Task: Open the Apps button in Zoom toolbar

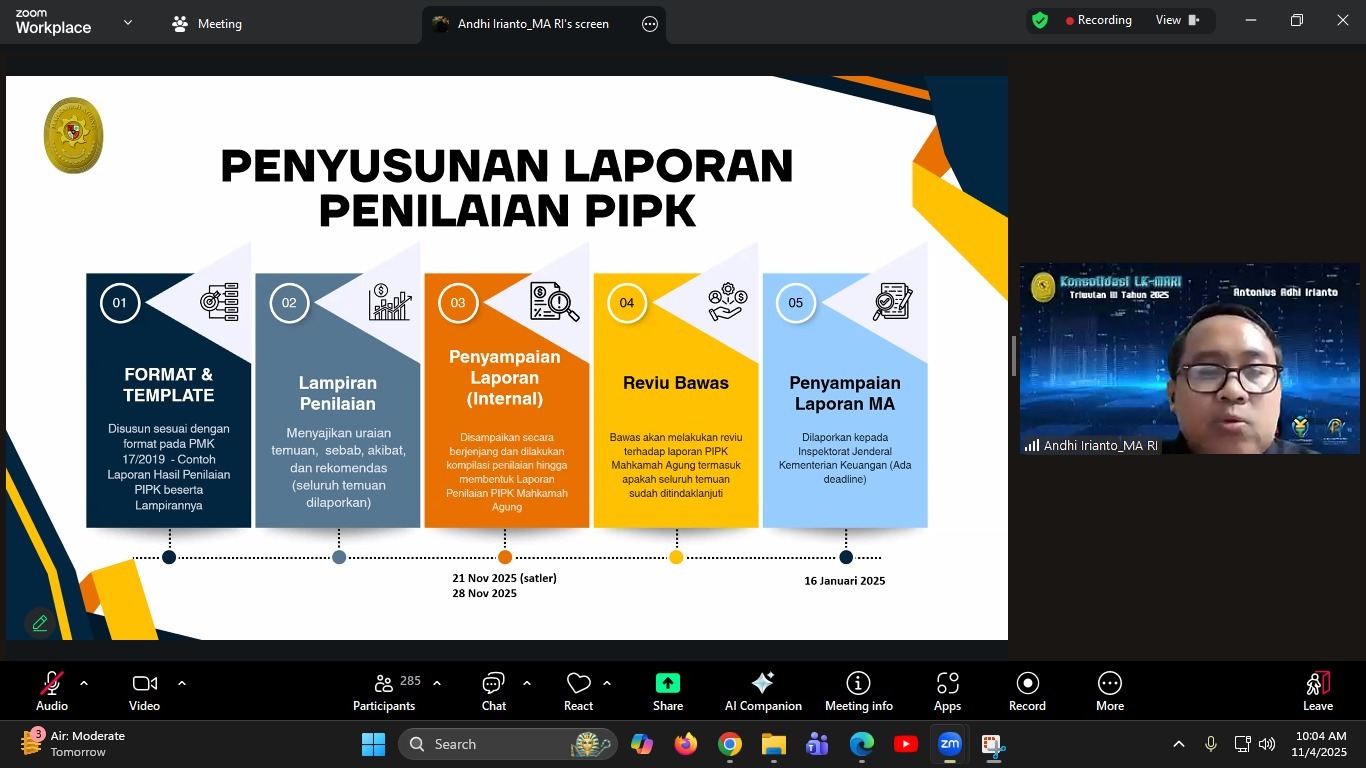Action: [947, 691]
